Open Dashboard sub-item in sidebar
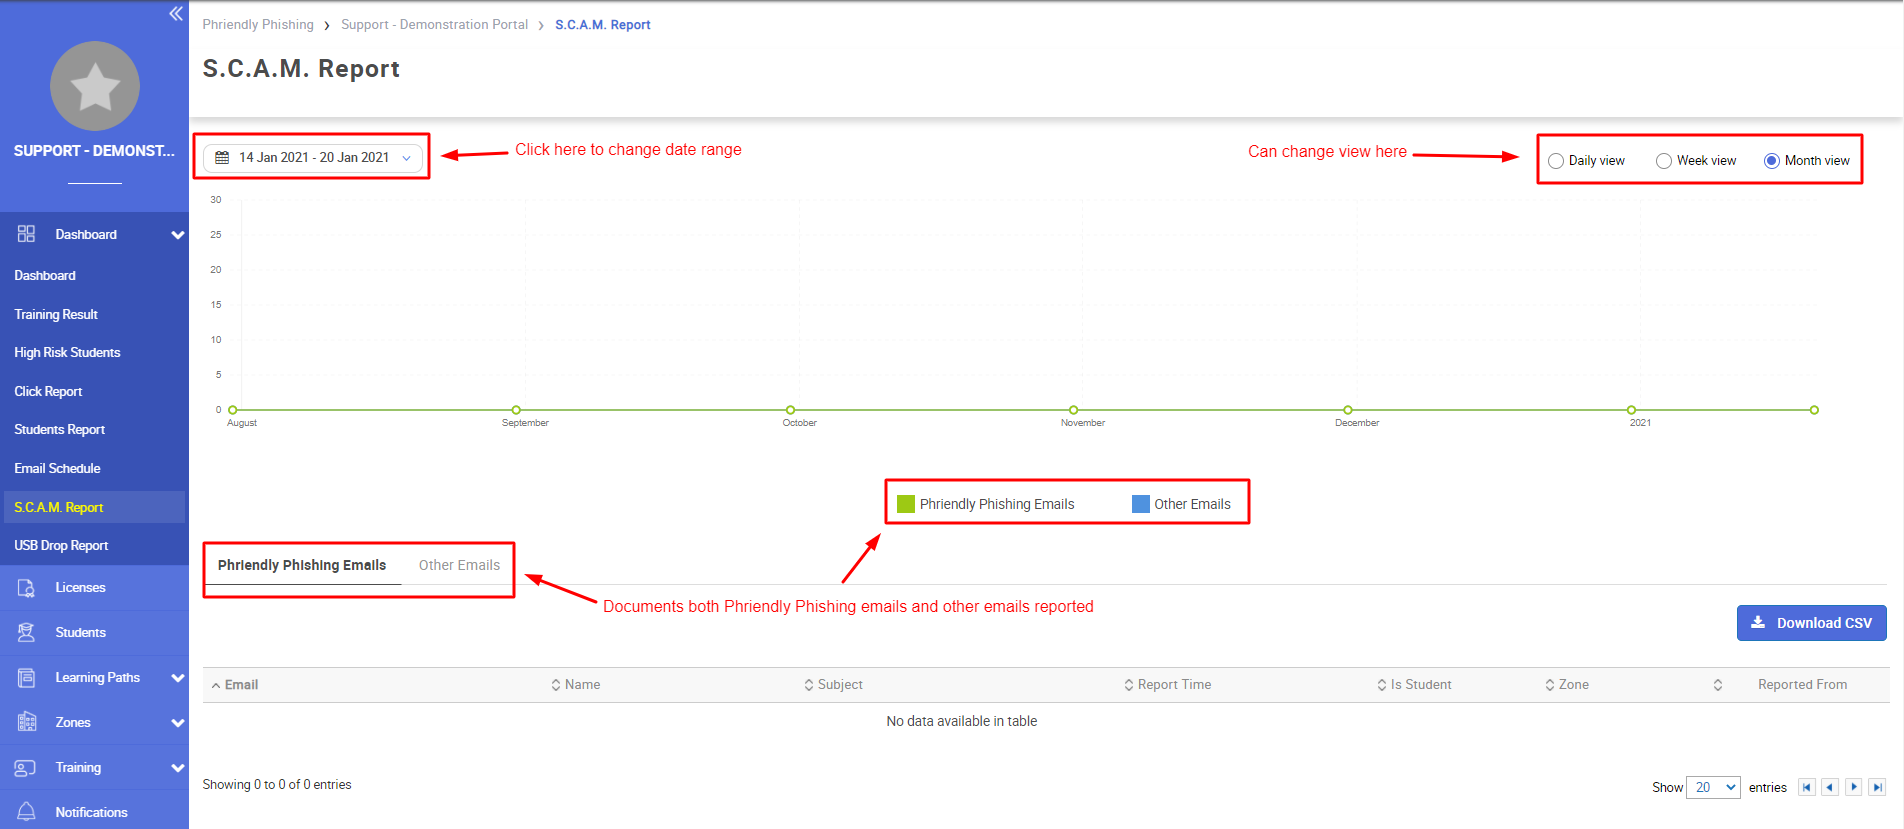 coord(45,275)
